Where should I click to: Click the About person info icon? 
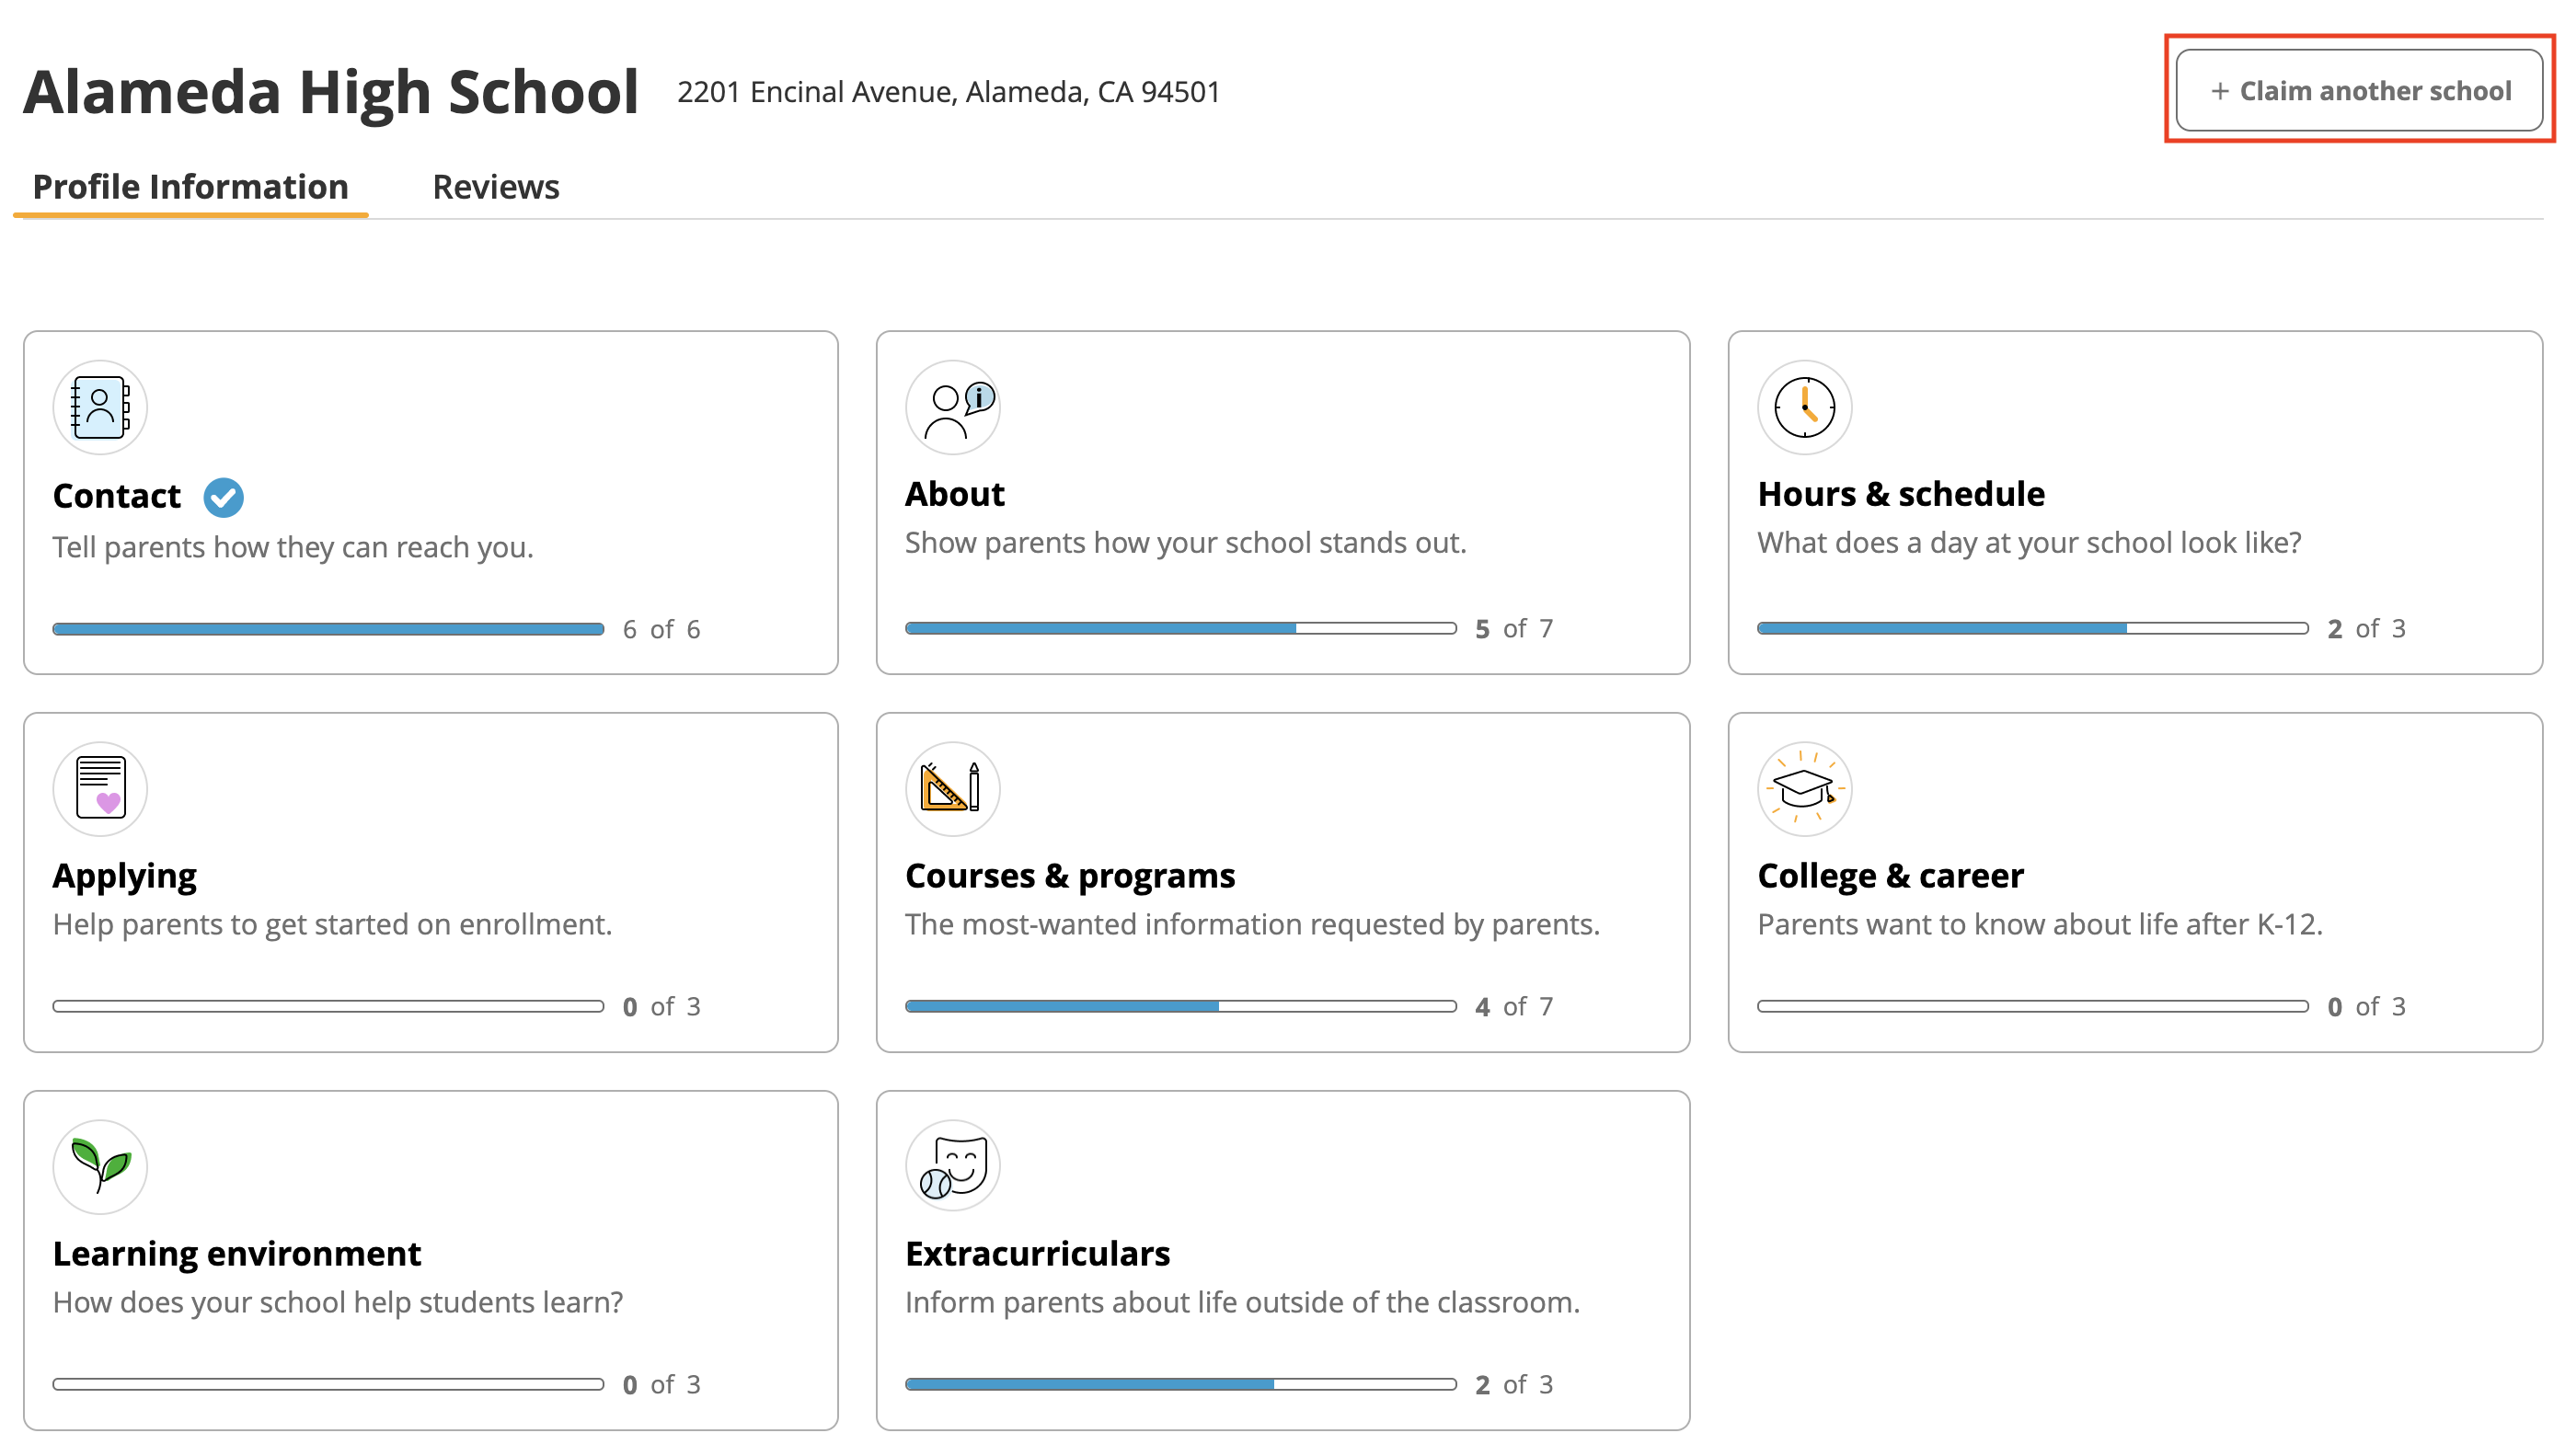click(952, 407)
